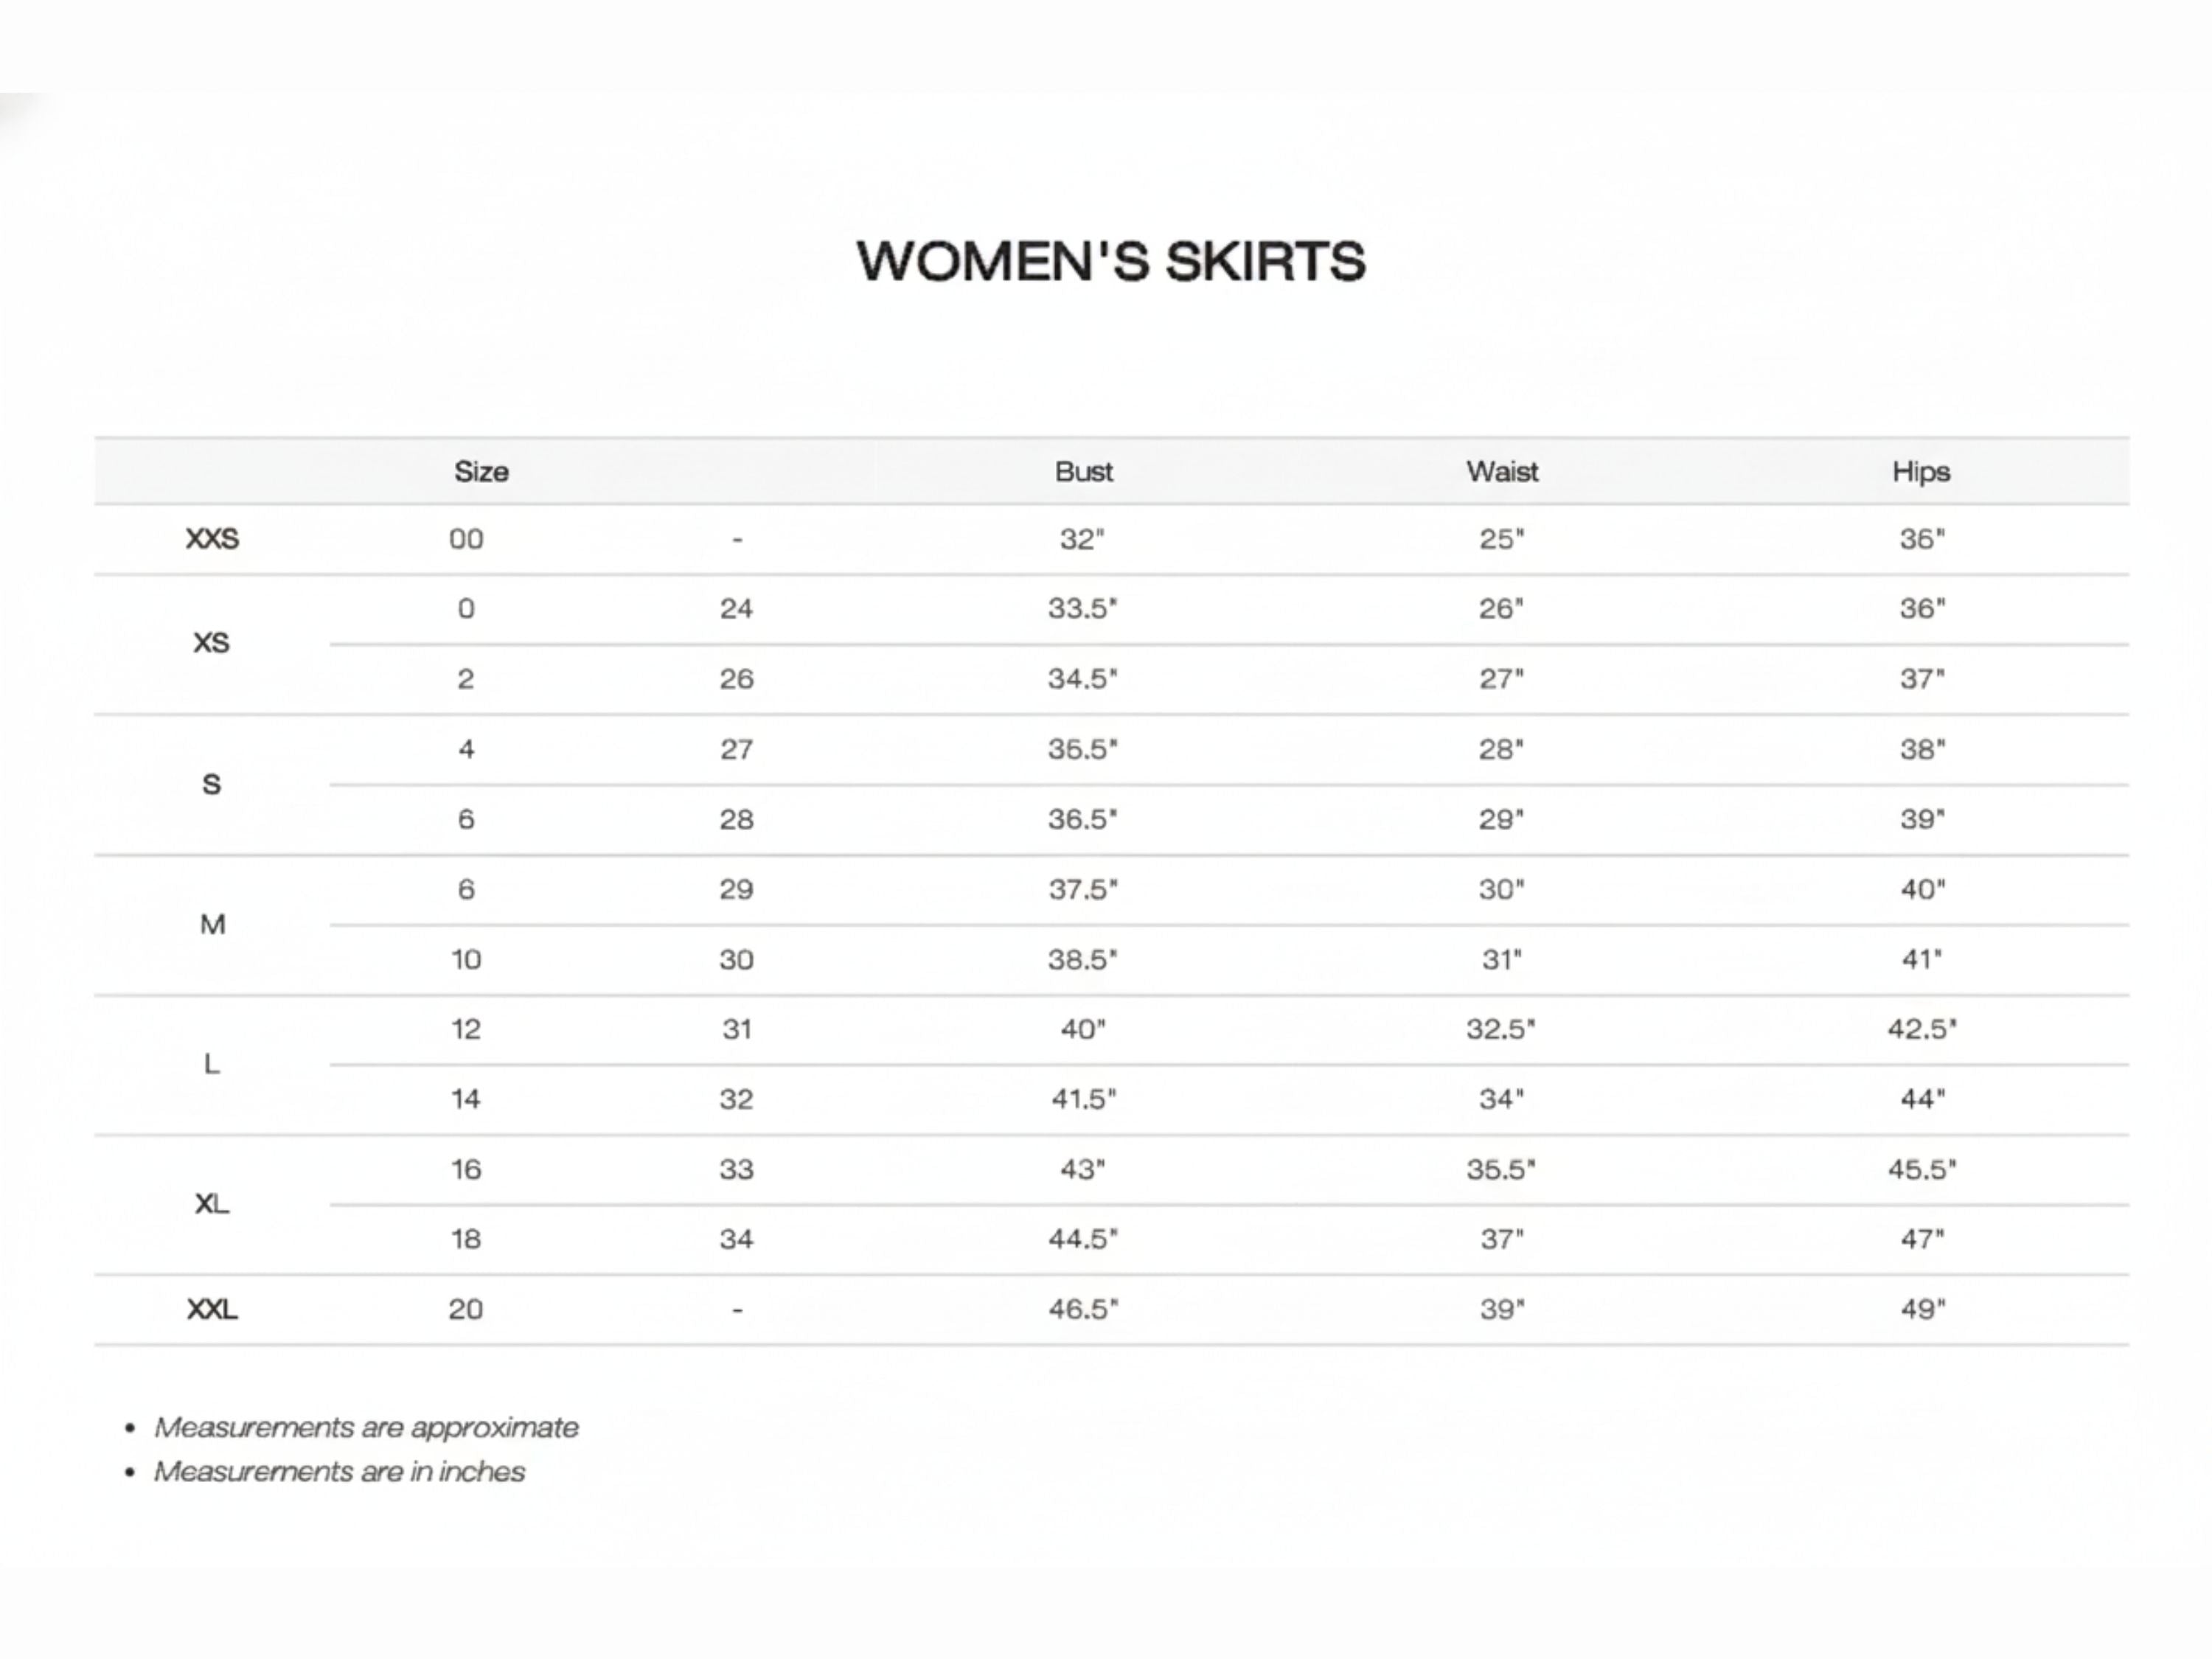
Task: Click the 00 size cell
Action: click(x=466, y=539)
